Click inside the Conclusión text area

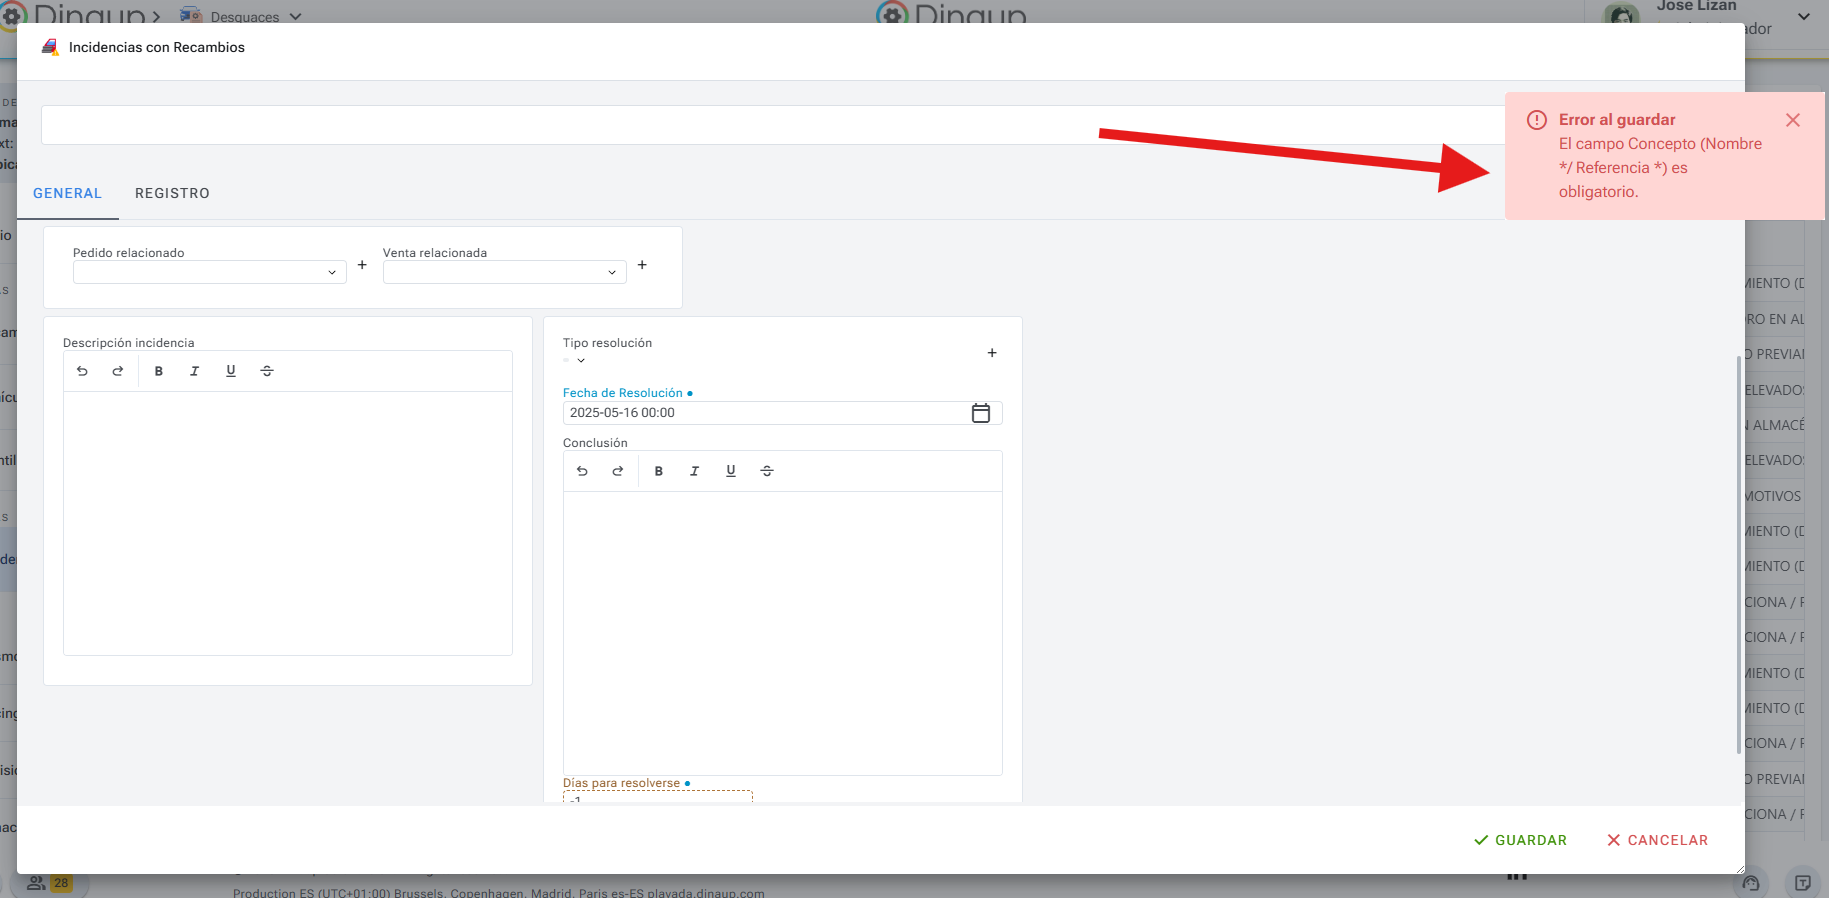point(782,632)
